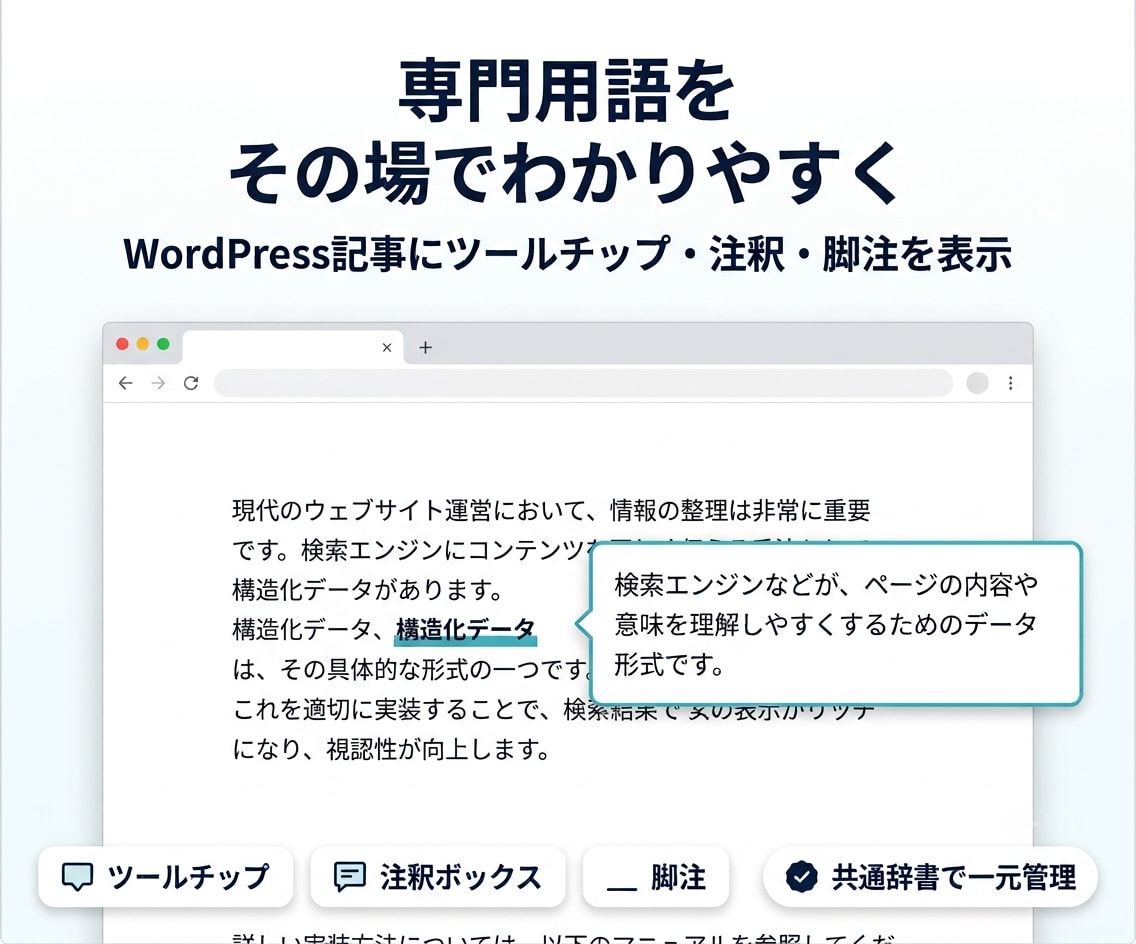Click the browser back arrow

pyautogui.click(x=125, y=383)
